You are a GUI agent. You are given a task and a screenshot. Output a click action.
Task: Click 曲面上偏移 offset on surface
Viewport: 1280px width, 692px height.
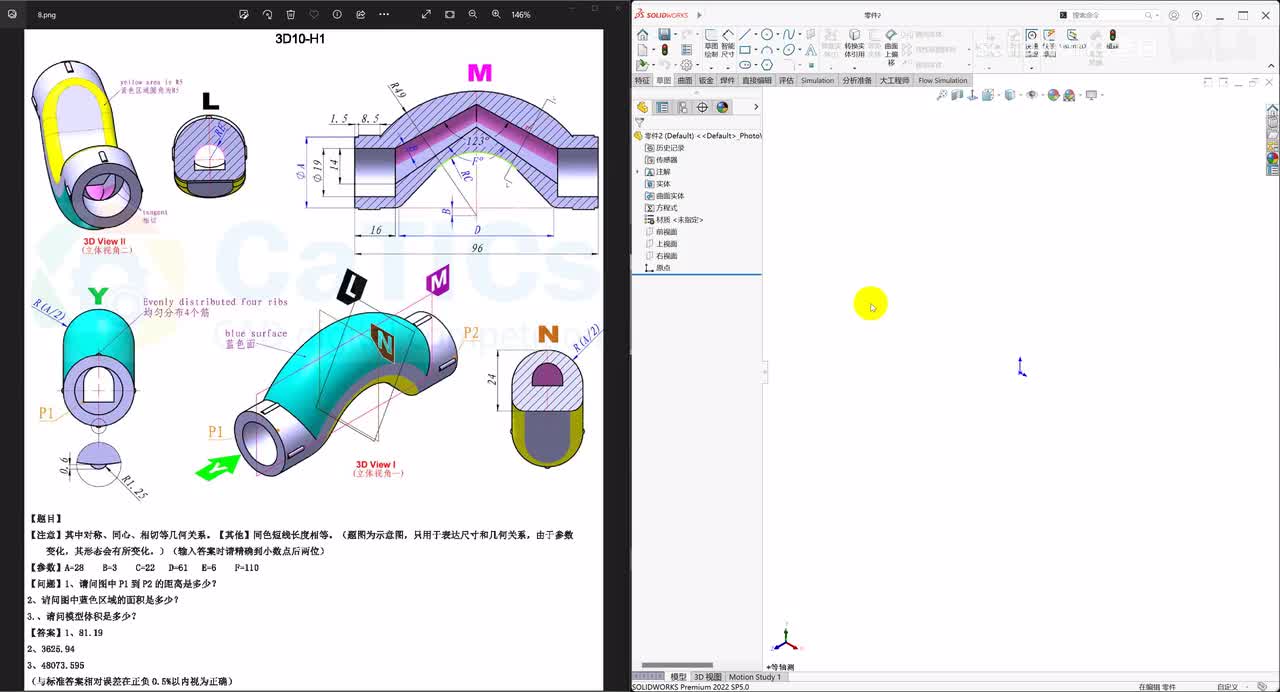891,47
